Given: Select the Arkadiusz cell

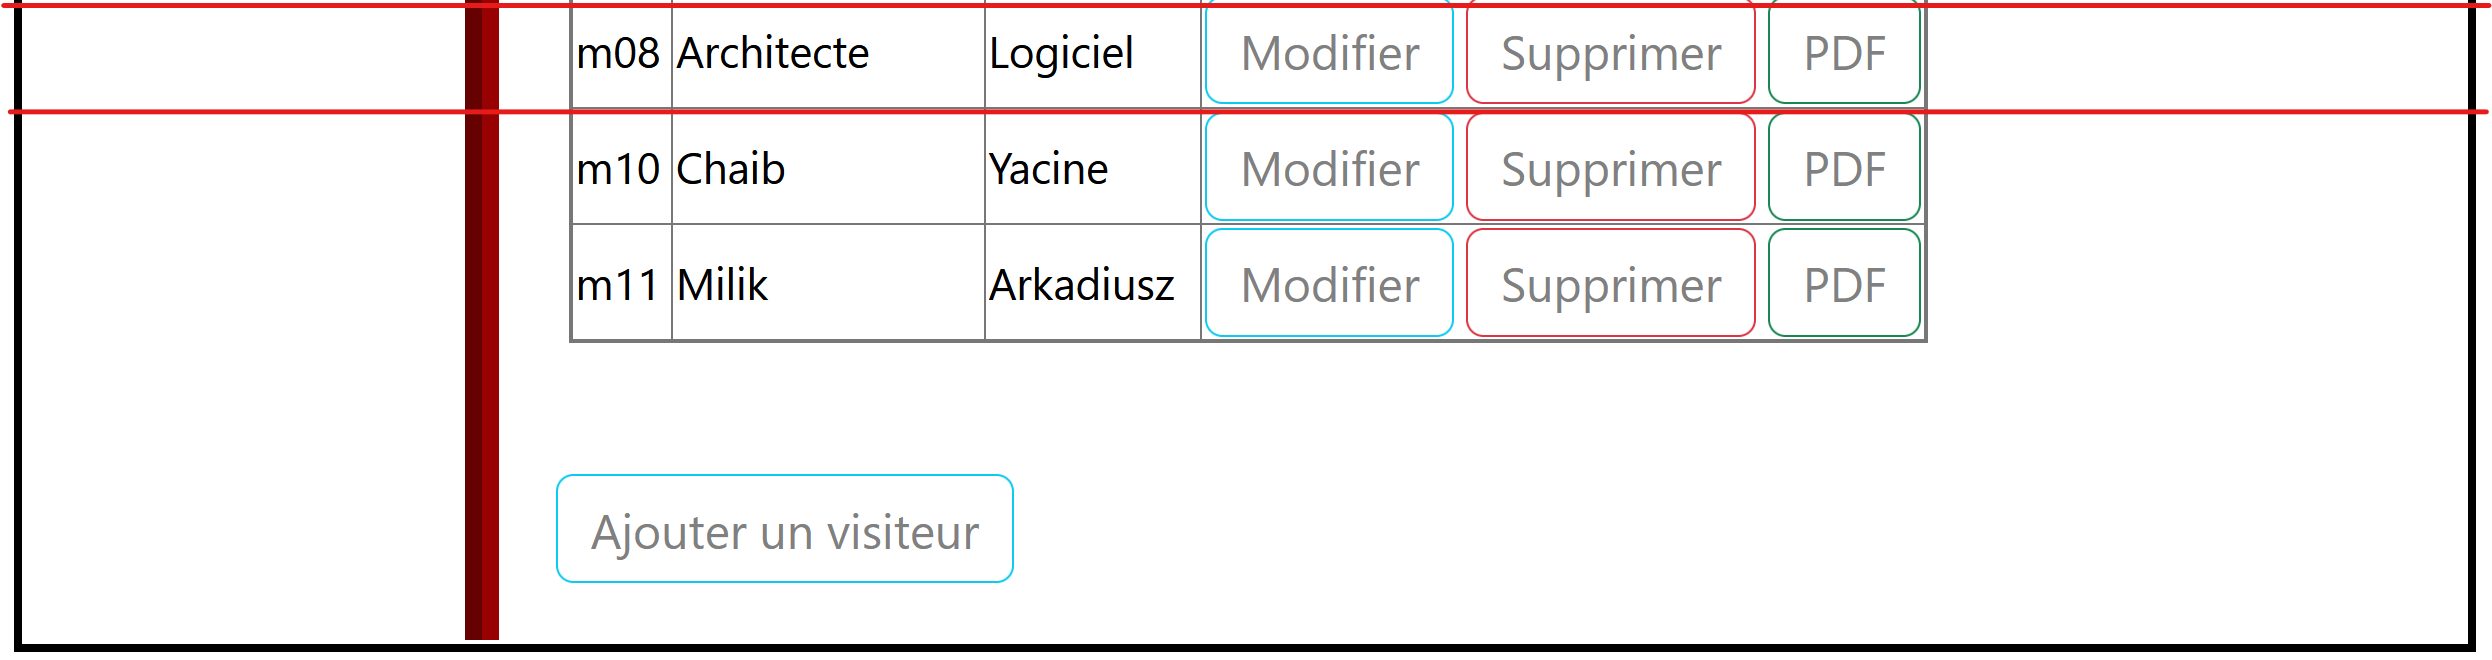Looking at the screenshot, I should (x=1081, y=285).
